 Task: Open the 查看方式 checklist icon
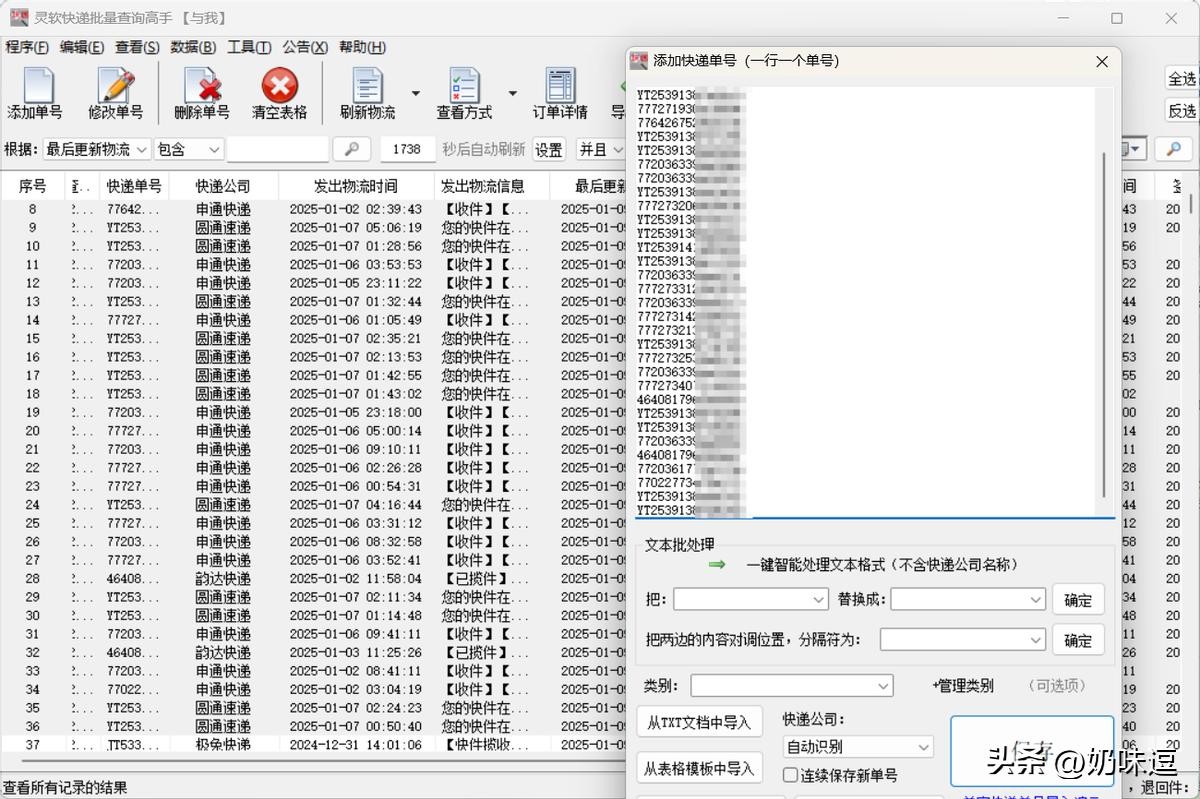coord(464,87)
